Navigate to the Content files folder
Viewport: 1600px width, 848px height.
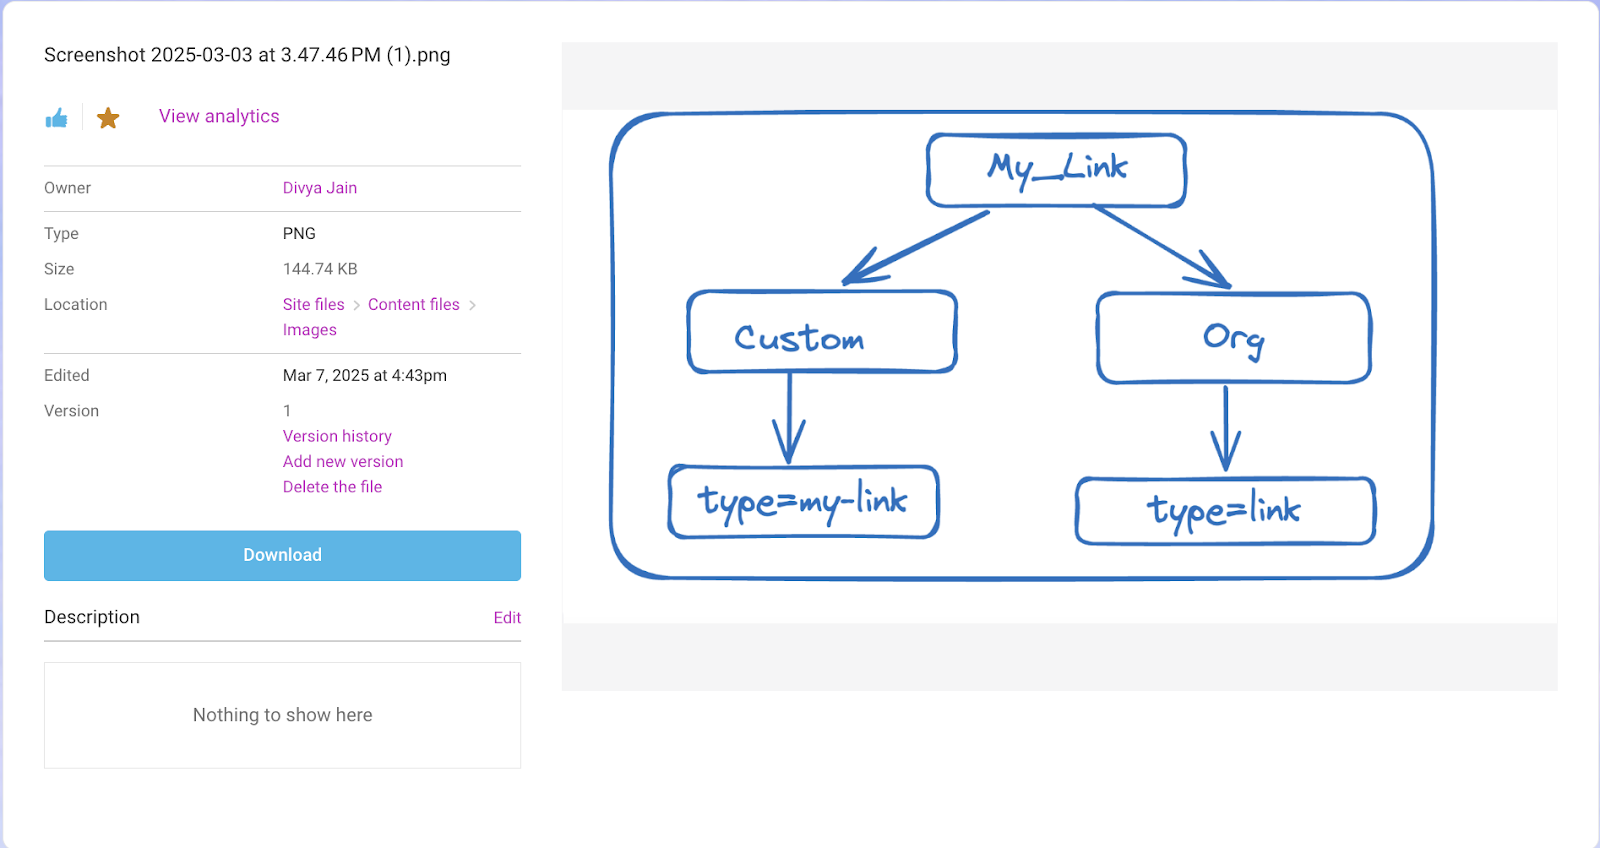(x=413, y=304)
